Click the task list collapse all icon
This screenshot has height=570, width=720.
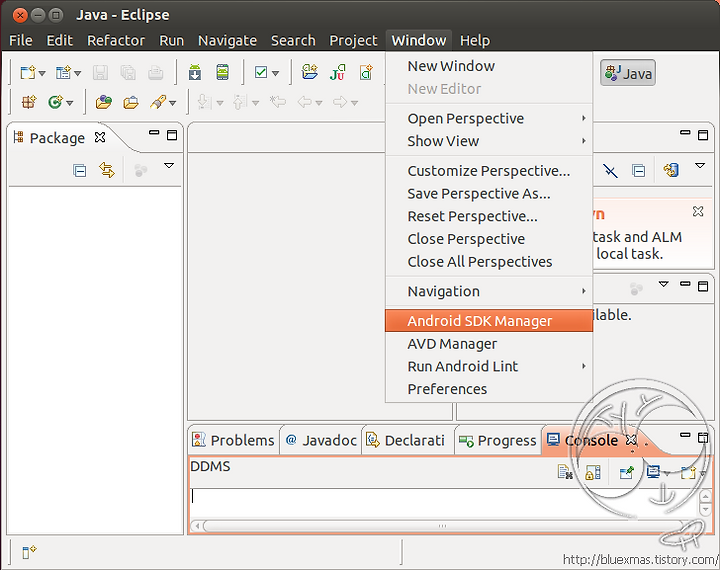[x=638, y=171]
